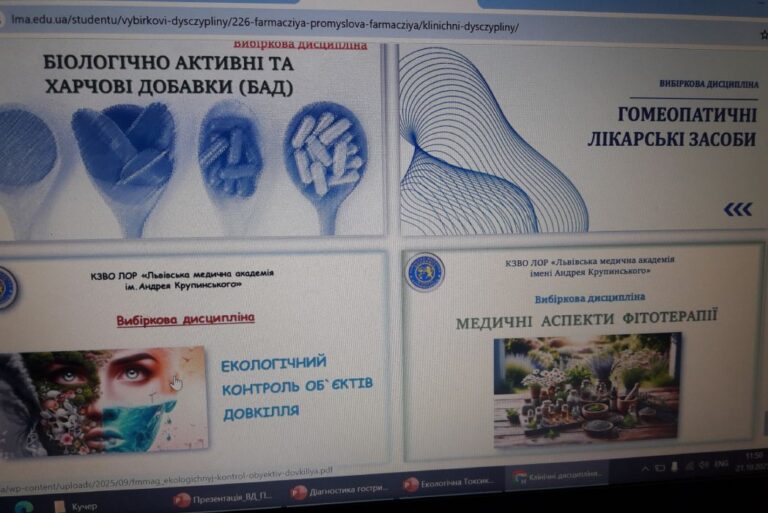This screenshot has width=768, height=513.
Task: Open the ENG language switcher
Action: (x=720, y=464)
